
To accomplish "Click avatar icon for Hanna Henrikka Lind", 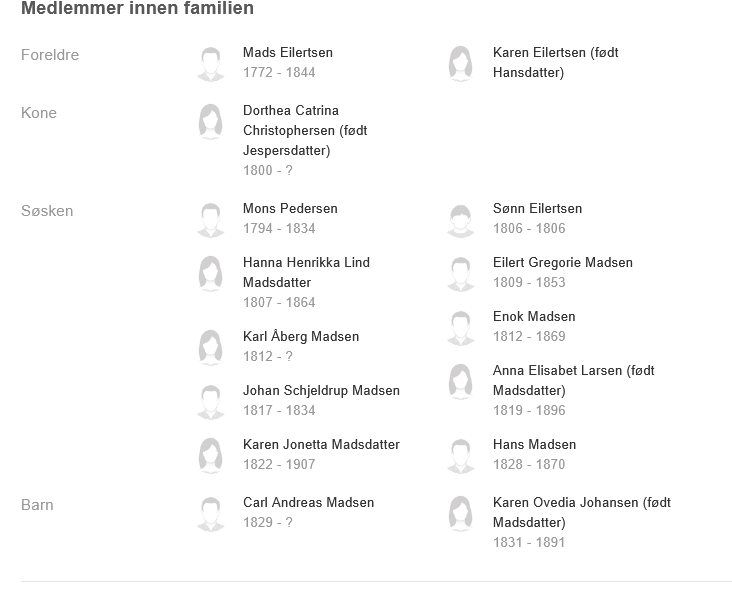I will tap(210, 273).
